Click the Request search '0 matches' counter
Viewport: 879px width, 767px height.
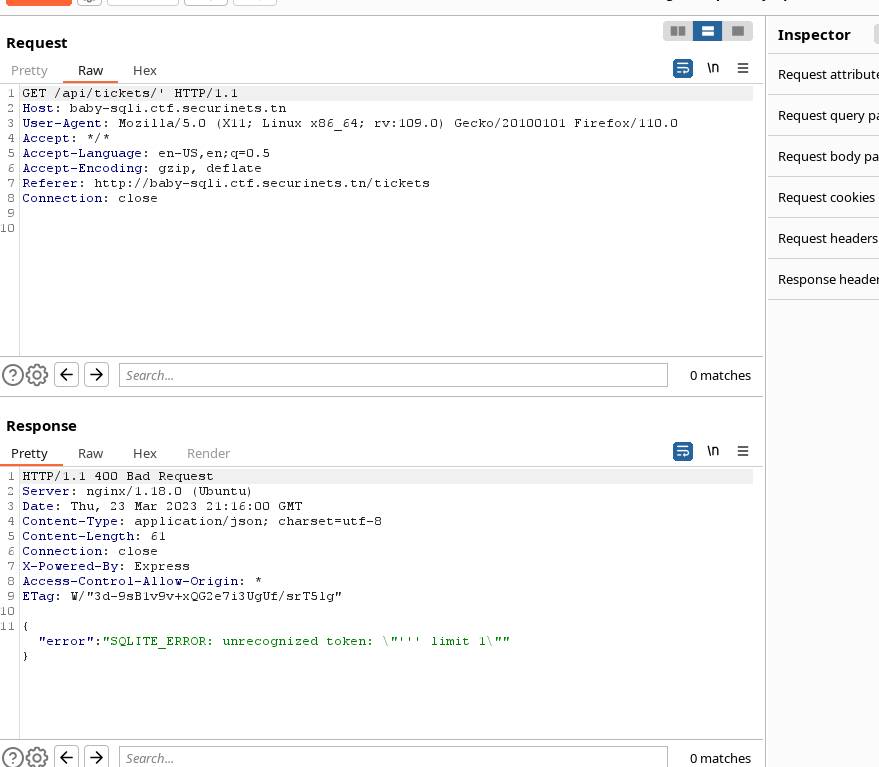[720, 376]
